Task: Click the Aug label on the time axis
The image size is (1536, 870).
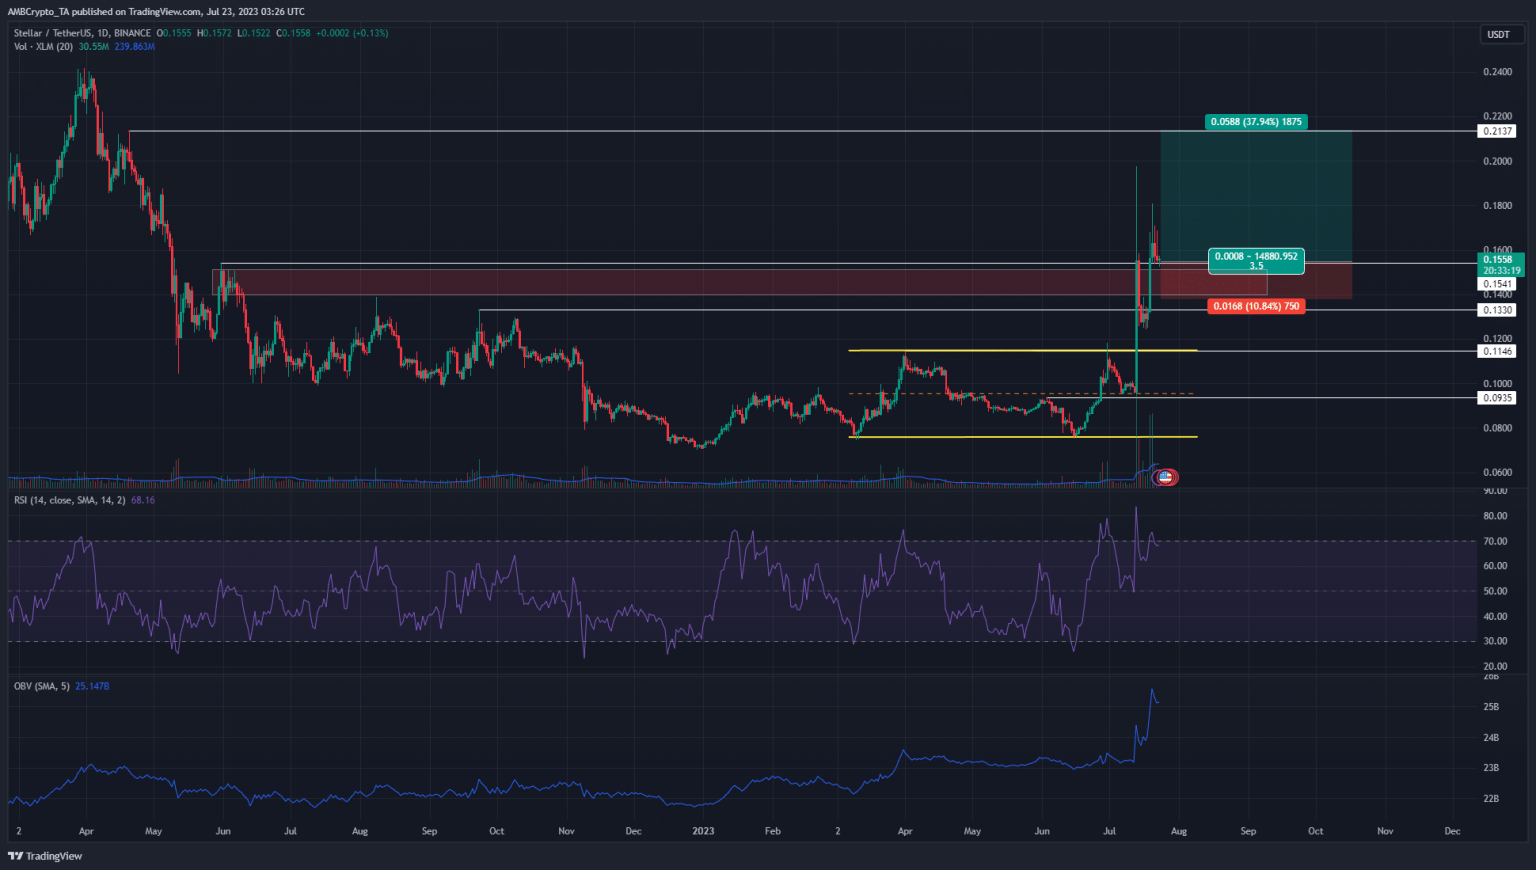Action: [1179, 830]
